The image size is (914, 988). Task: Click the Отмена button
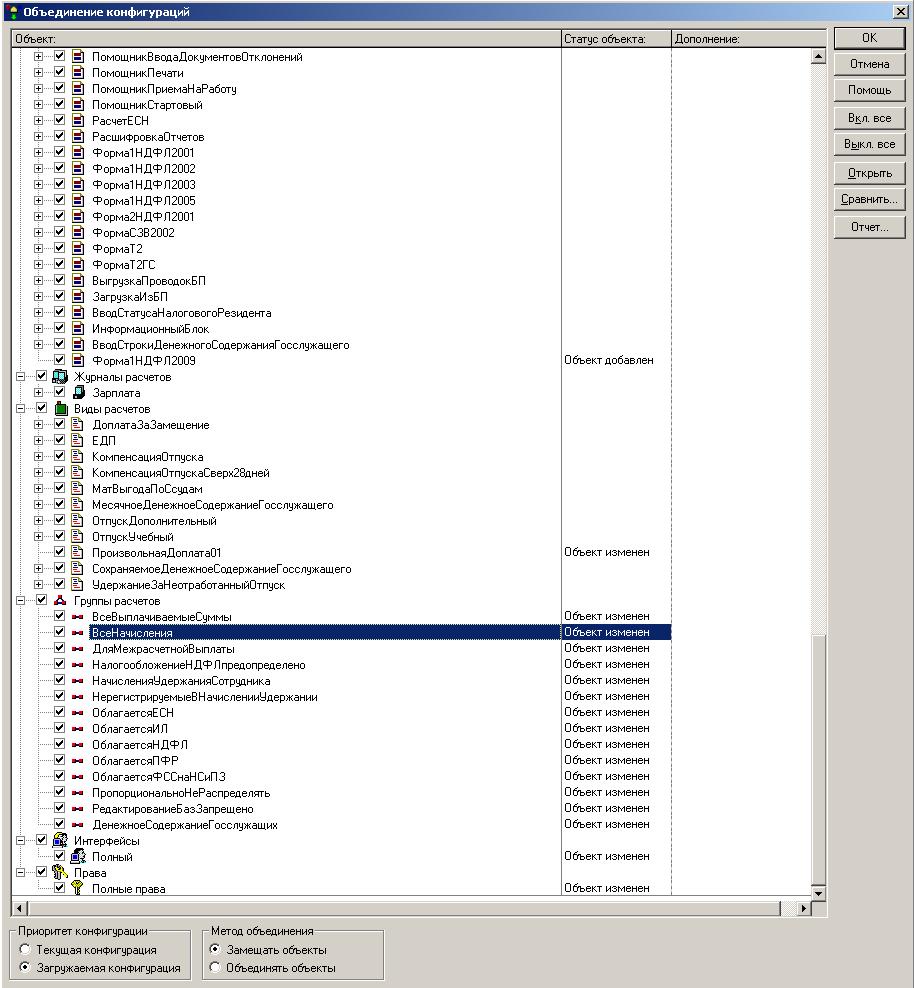(x=869, y=64)
